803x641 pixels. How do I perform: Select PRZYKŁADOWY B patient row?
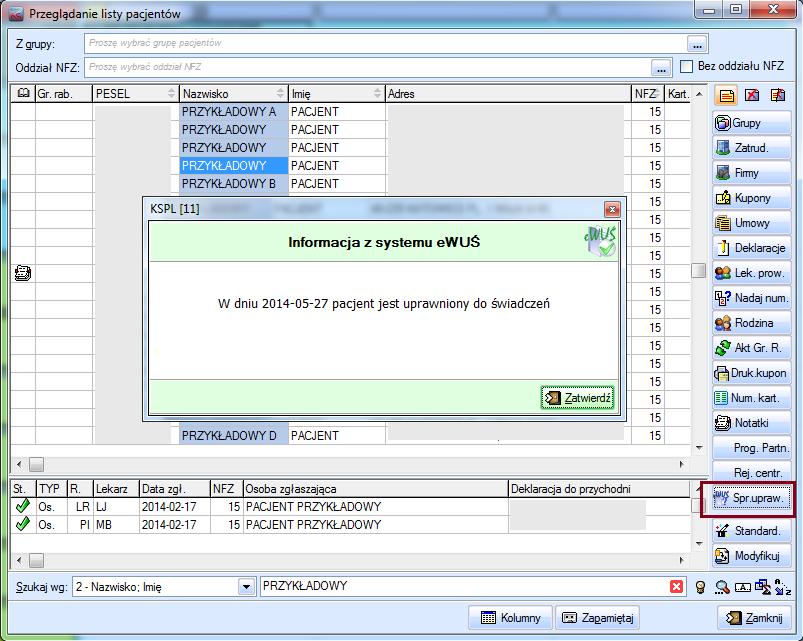tap(350, 183)
